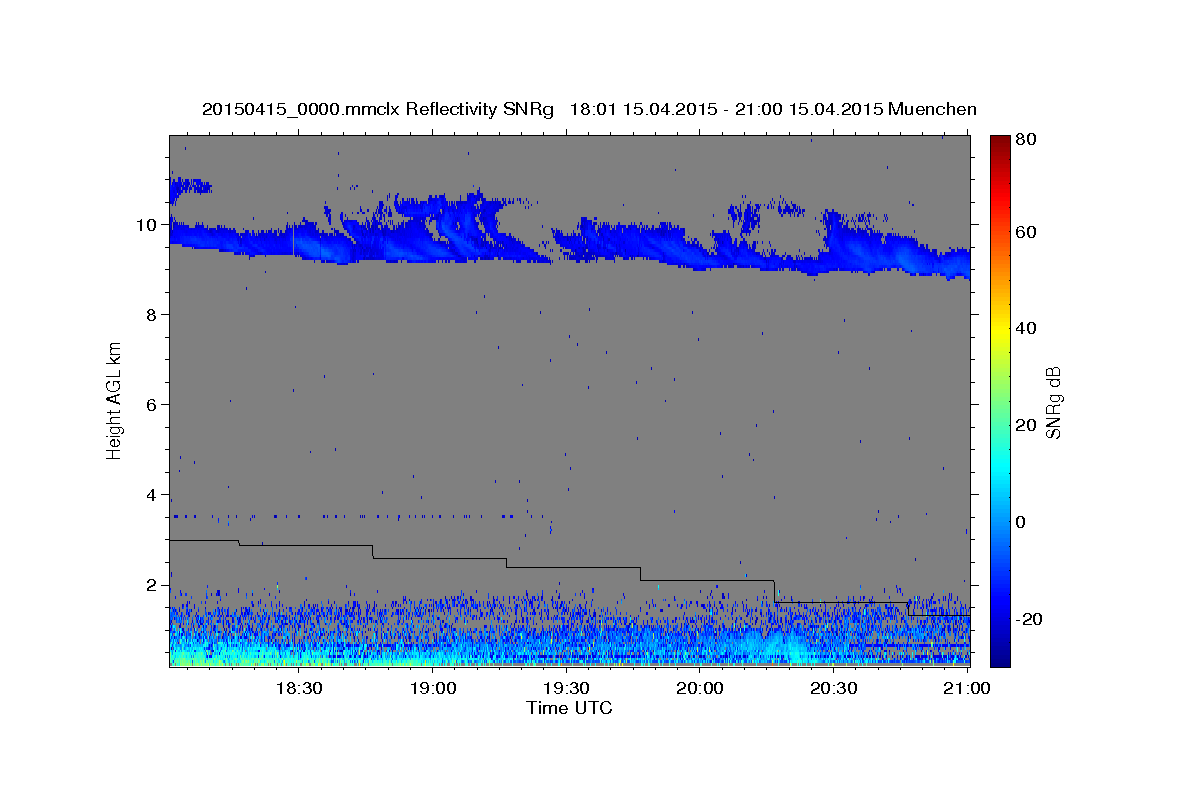The image size is (1200, 800).
Task: Click the colorbar value 60
Action: point(1027,232)
